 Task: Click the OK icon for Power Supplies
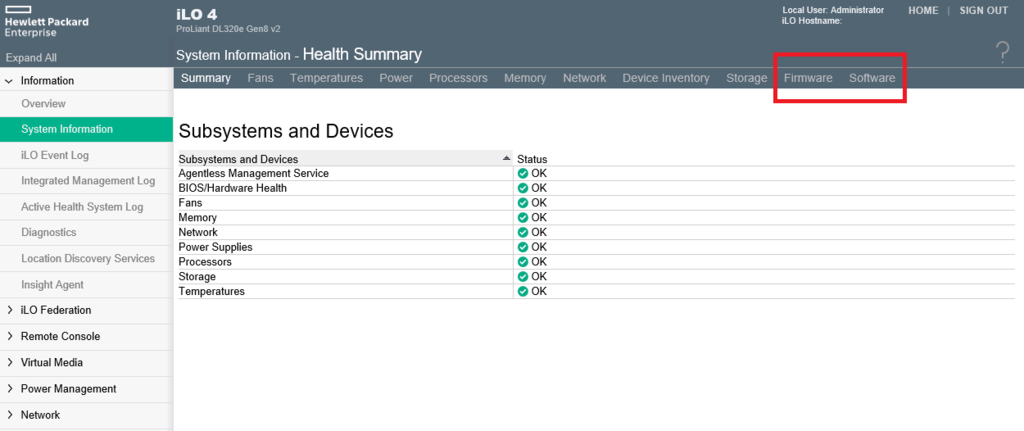tap(522, 247)
